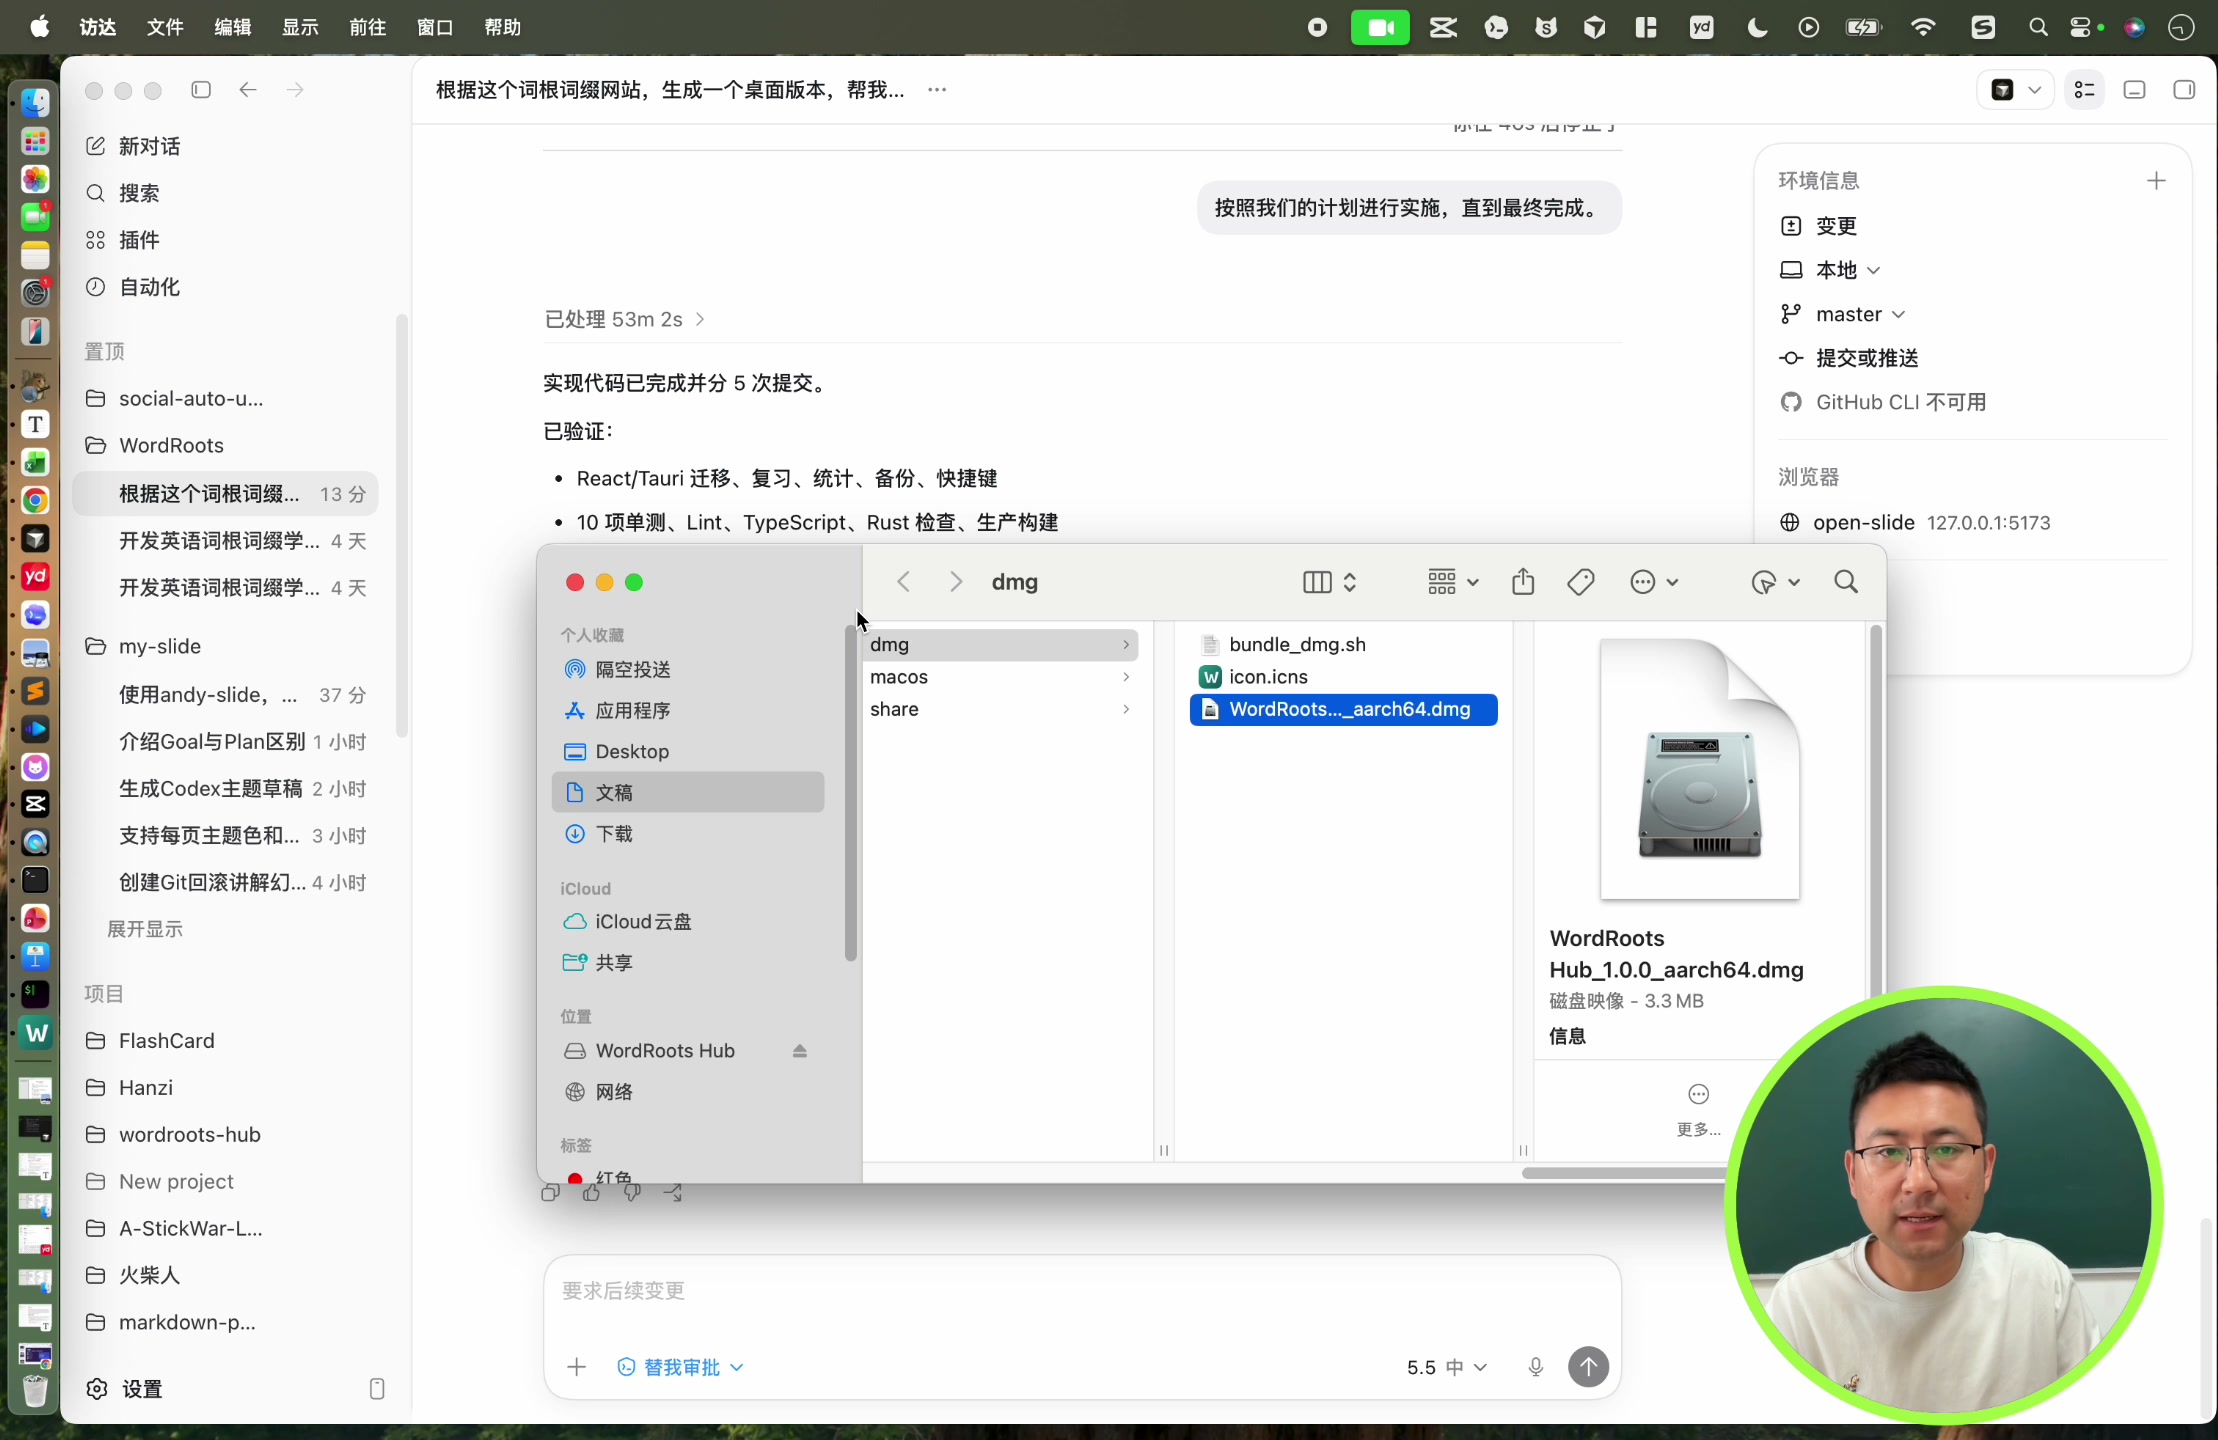Viewport: 2218px width, 1440px height.
Task: Toggle the left sidebar panel icon
Action: [201, 90]
